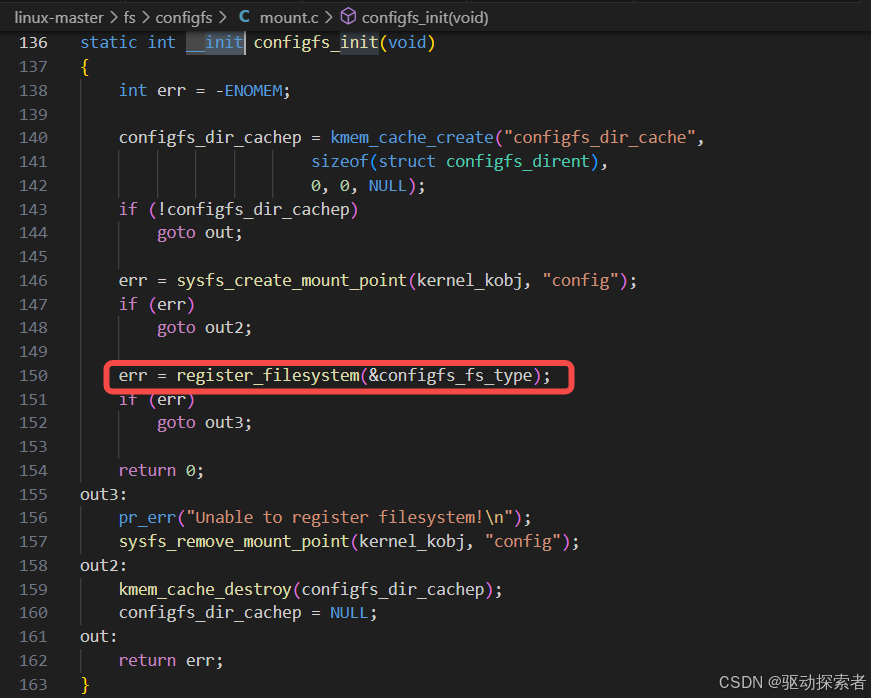871x698 pixels.
Task: Select goto out3; statement
Action: [204, 423]
